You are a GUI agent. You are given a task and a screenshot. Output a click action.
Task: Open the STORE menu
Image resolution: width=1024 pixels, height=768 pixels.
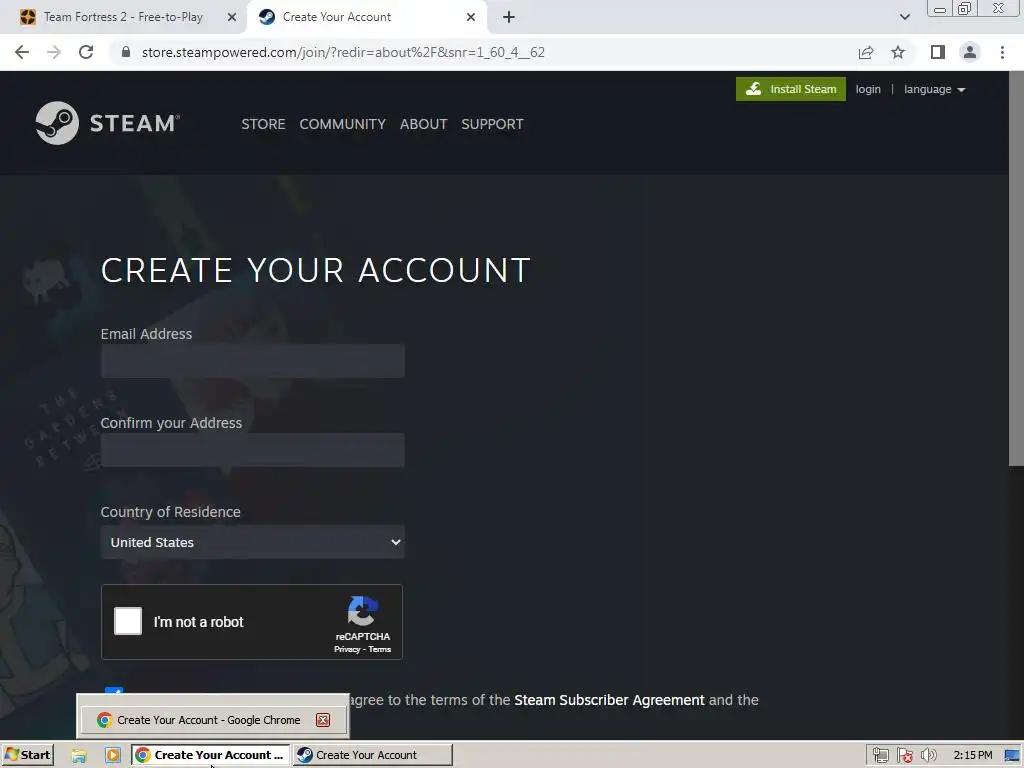263,124
